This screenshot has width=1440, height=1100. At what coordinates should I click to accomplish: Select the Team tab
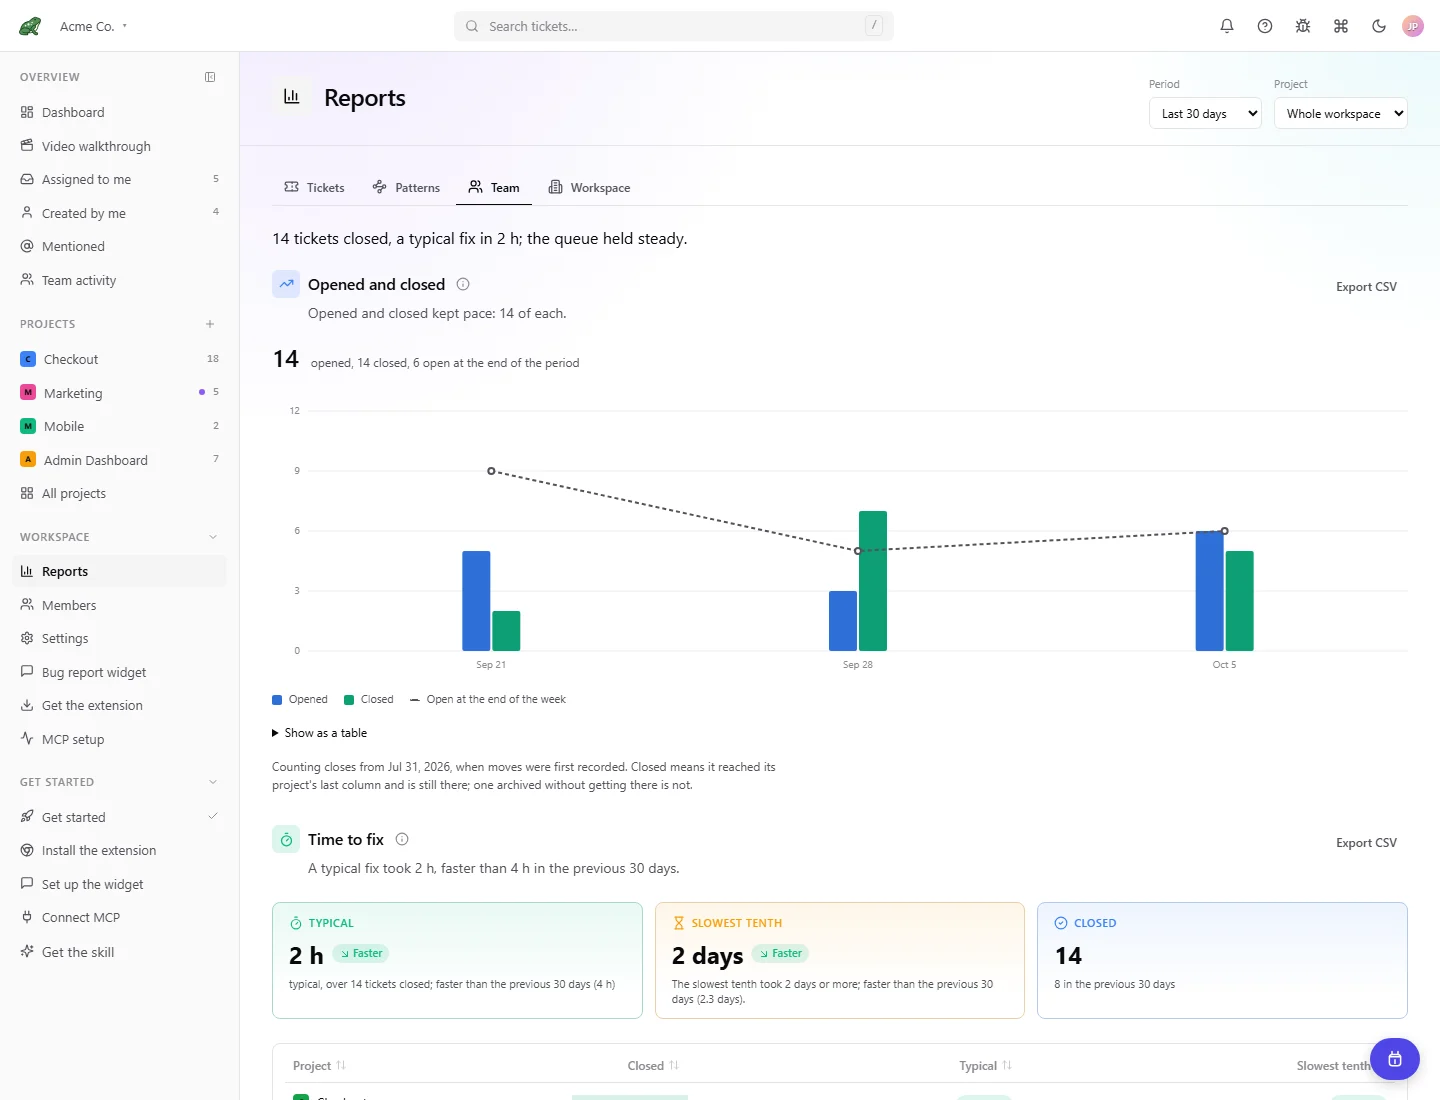pyautogui.click(x=494, y=187)
